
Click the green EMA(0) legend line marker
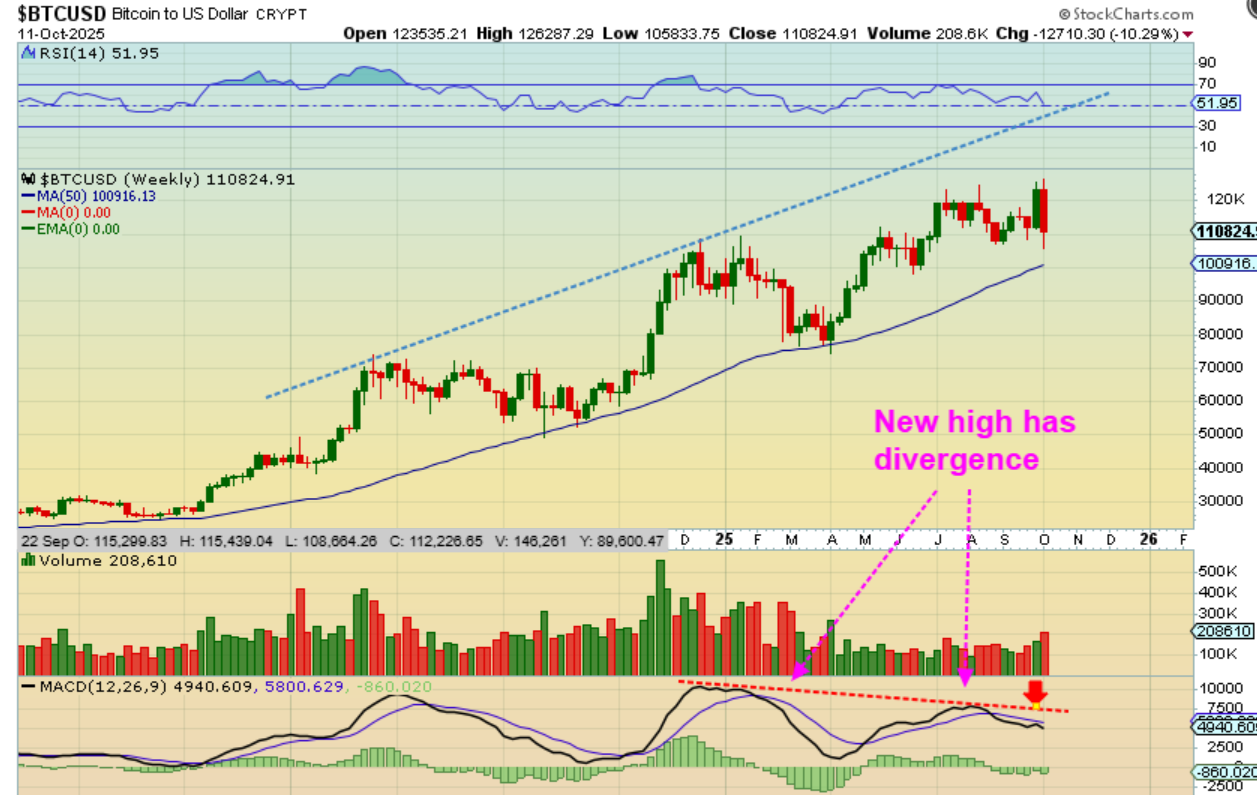pyautogui.click(x=28, y=229)
